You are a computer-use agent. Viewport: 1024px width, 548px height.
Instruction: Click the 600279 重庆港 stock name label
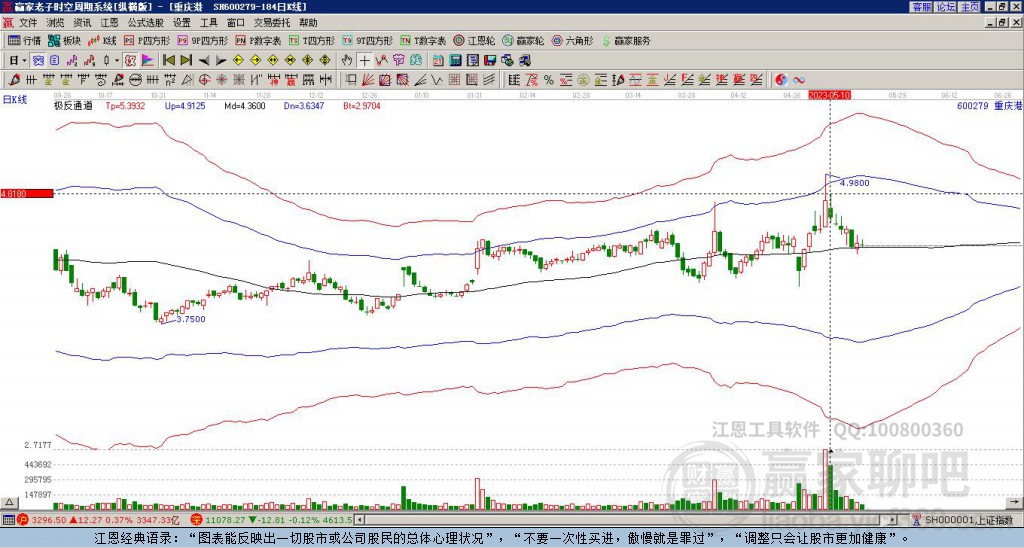pos(989,105)
